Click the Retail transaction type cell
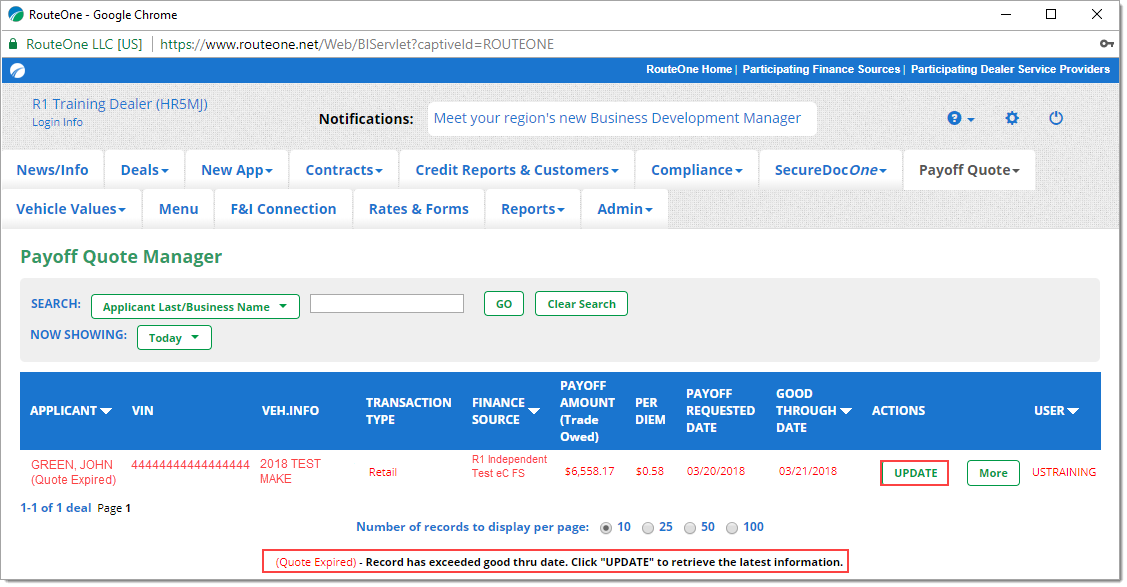Screen dimensions: 1127x587 (383, 473)
